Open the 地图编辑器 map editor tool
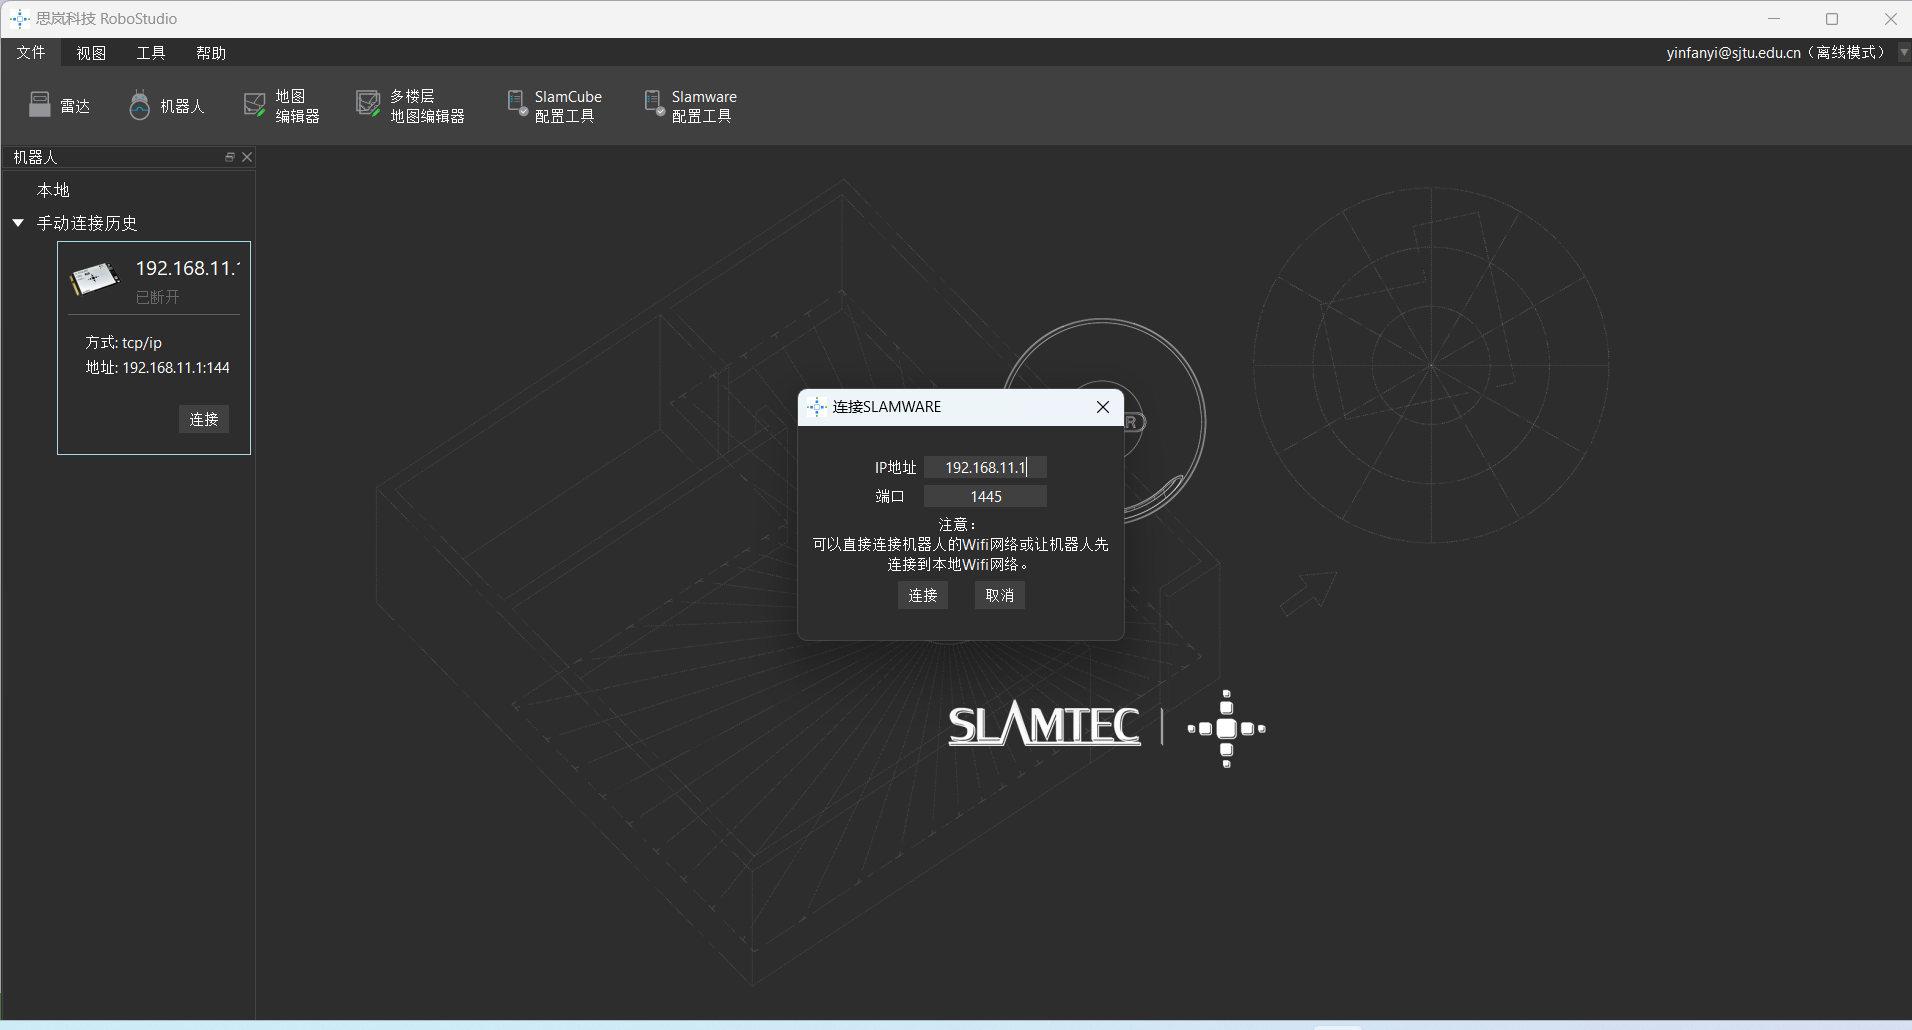1912x1030 pixels. tap(255, 105)
